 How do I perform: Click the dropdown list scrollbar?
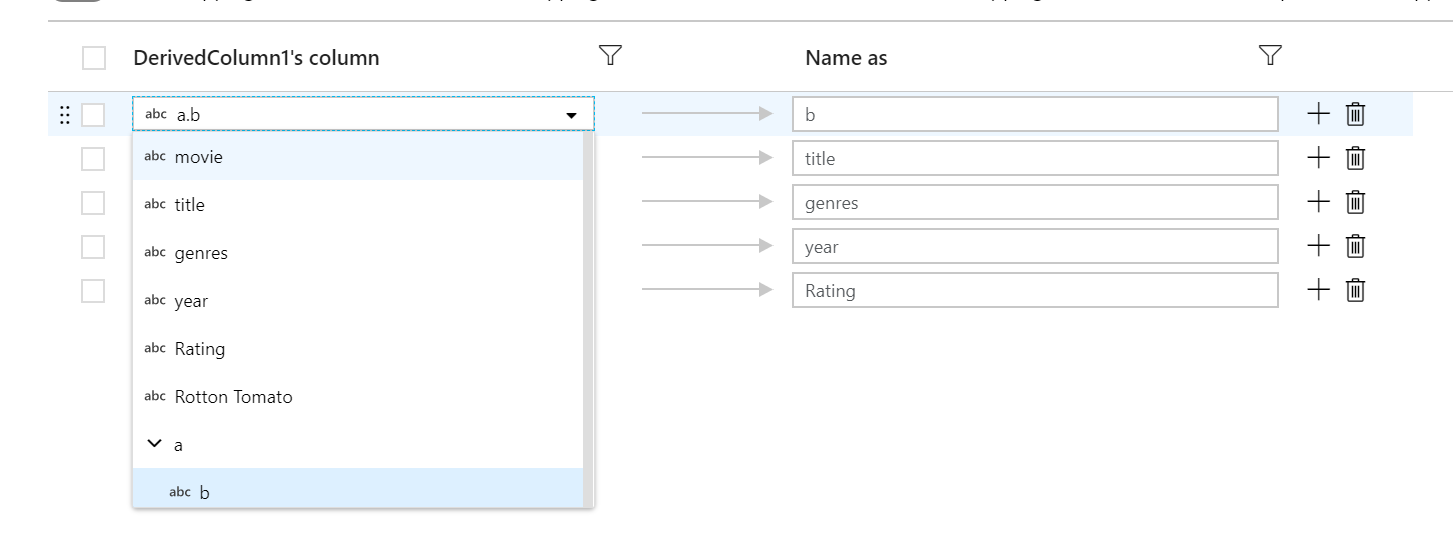pos(589,318)
